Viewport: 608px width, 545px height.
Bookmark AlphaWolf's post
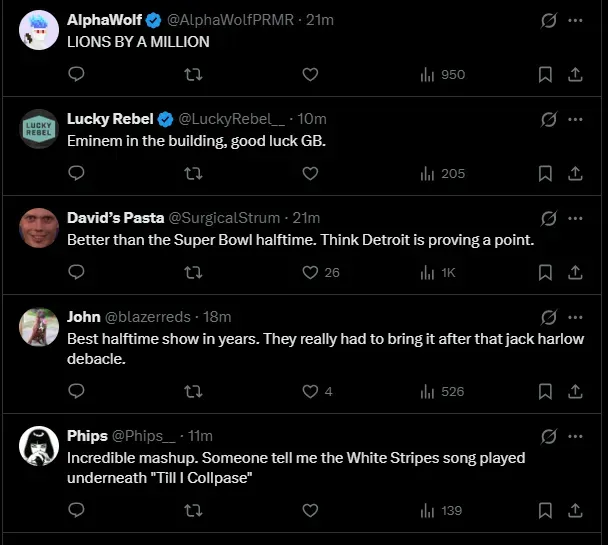tap(545, 74)
